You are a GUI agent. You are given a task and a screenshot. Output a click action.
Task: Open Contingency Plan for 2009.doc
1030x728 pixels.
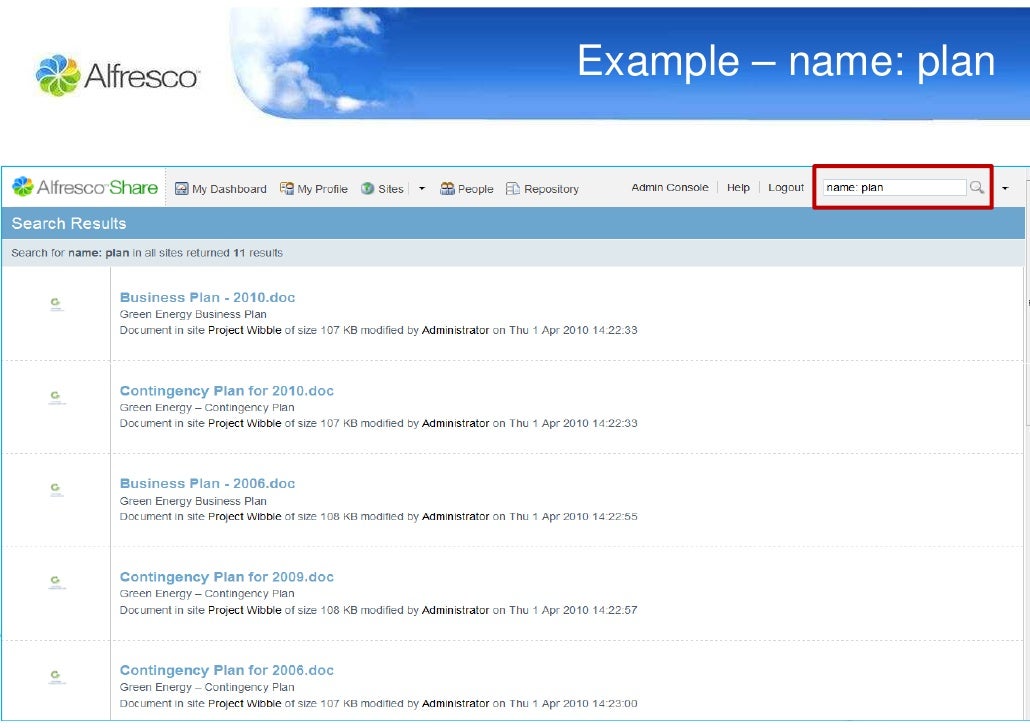(x=227, y=577)
